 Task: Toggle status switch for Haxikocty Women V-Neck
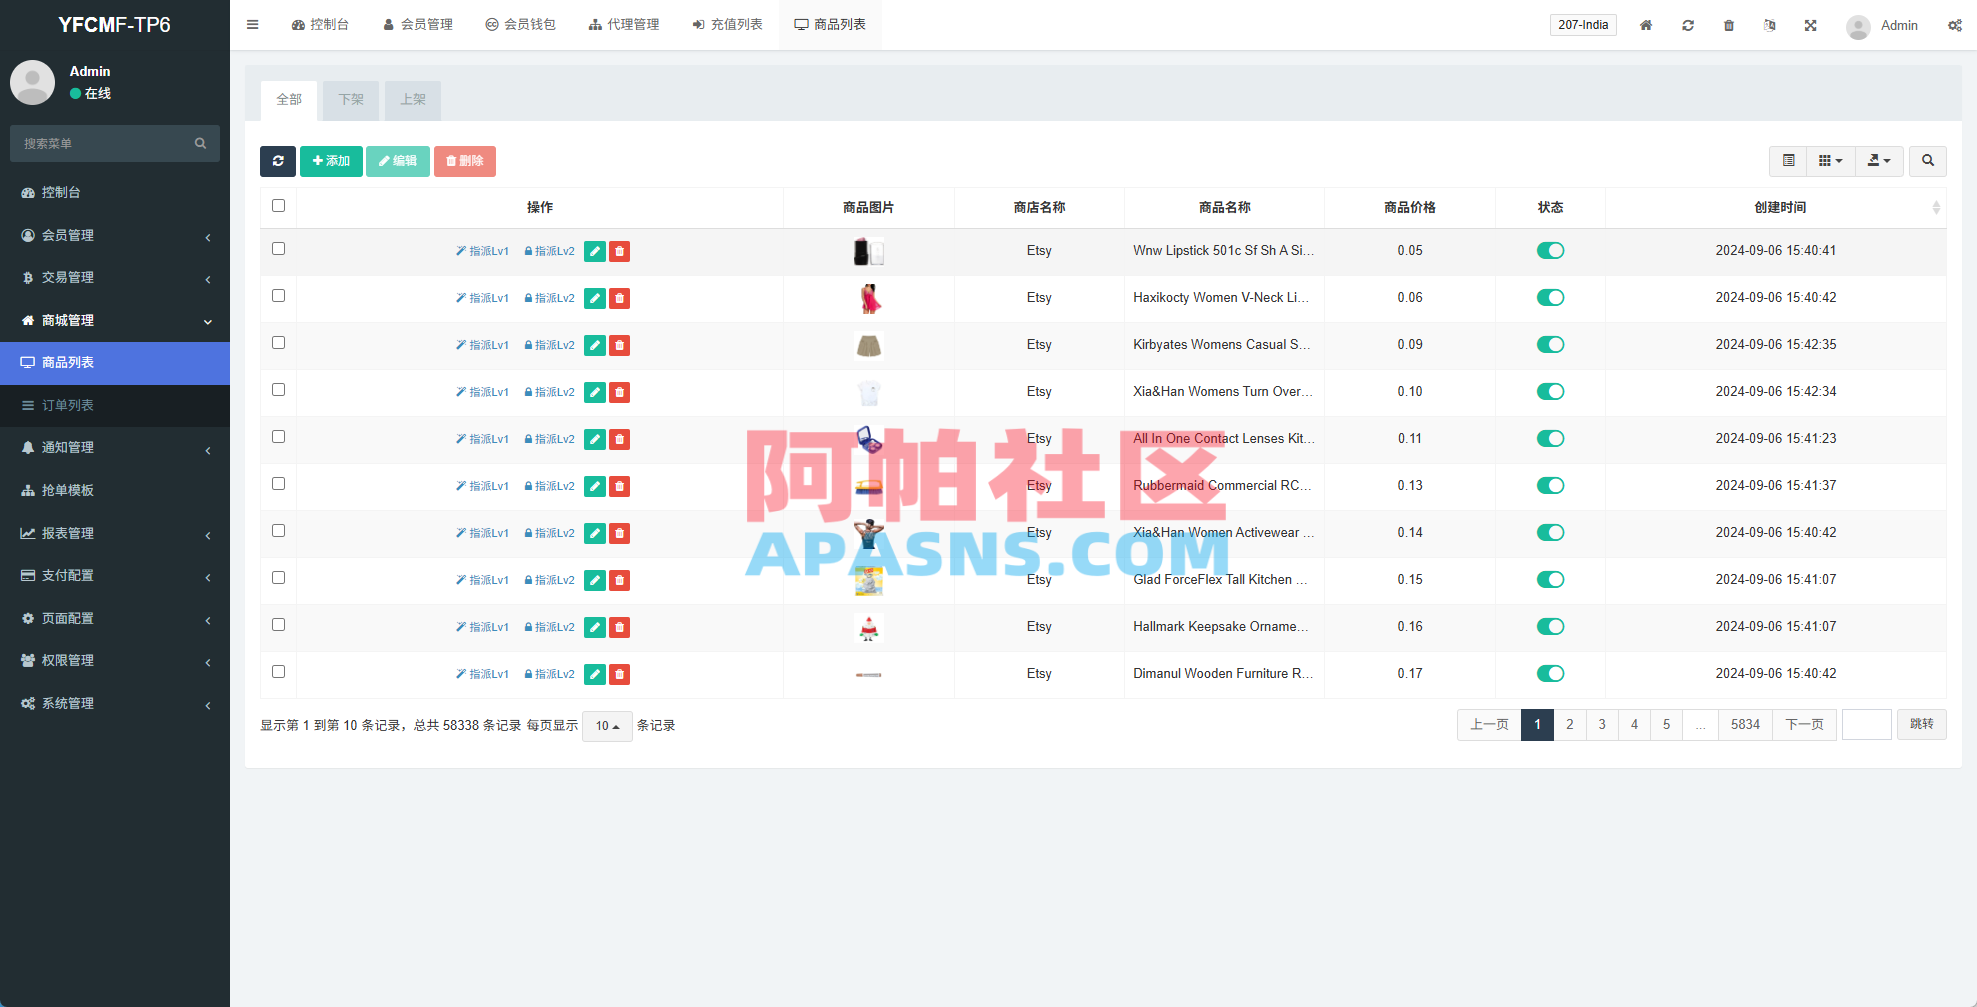coord(1550,298)
